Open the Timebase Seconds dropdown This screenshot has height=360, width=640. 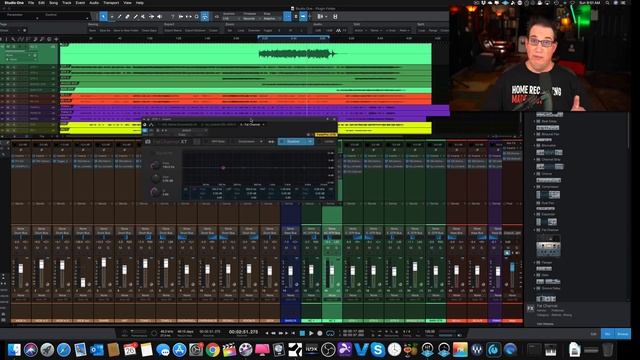point(251,18)
